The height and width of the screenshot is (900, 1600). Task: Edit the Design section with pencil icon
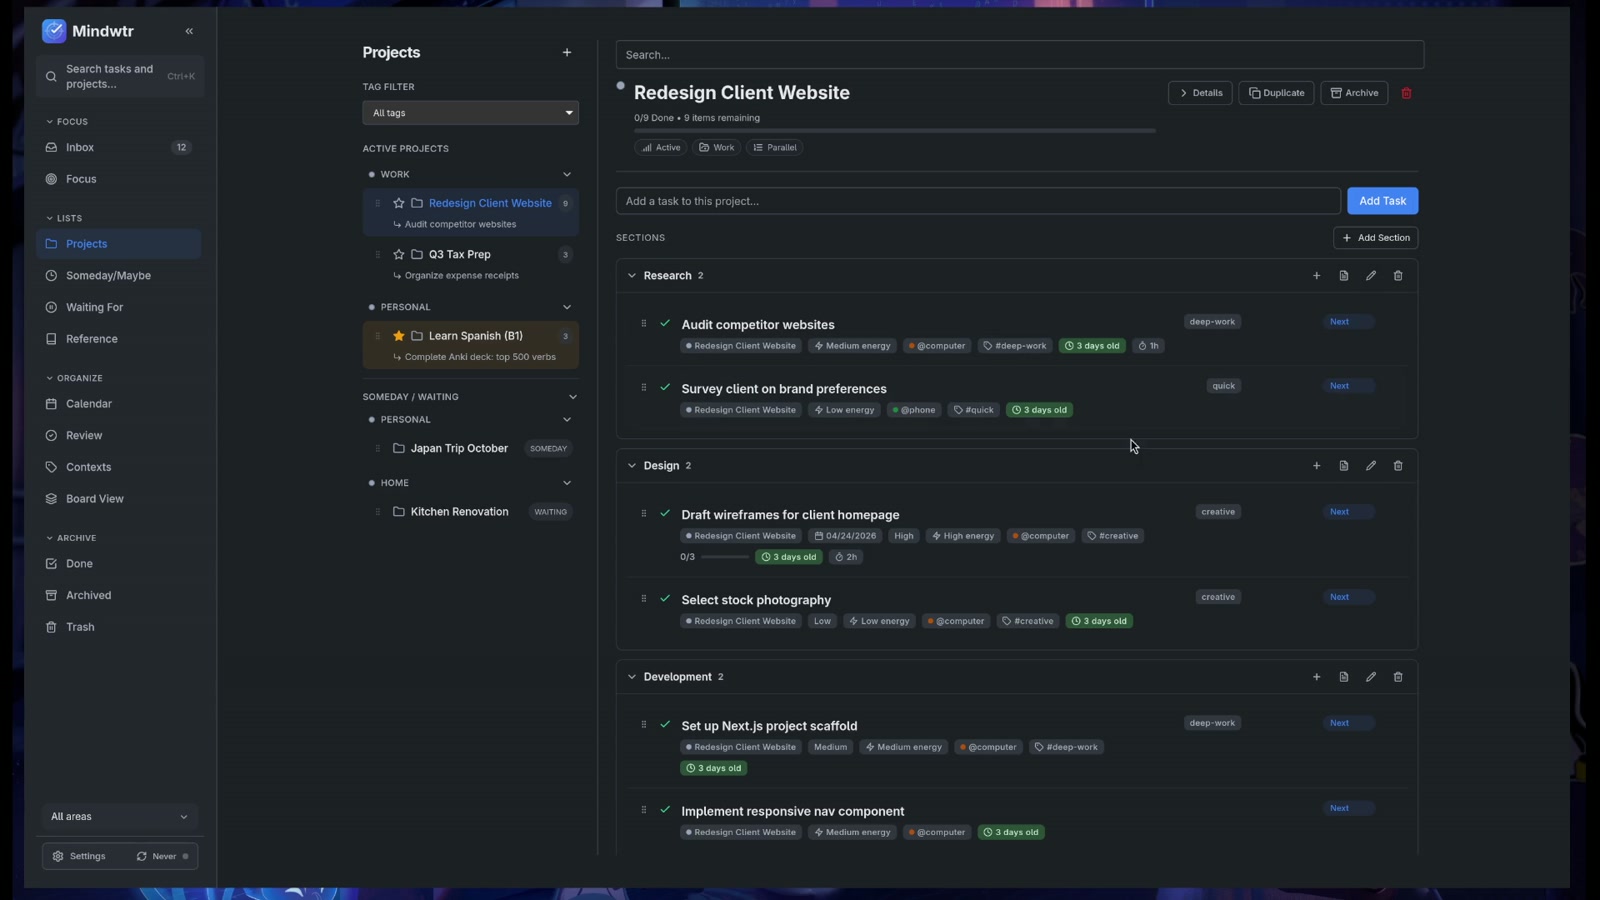pyautogui.click(x=1371, y=466)
